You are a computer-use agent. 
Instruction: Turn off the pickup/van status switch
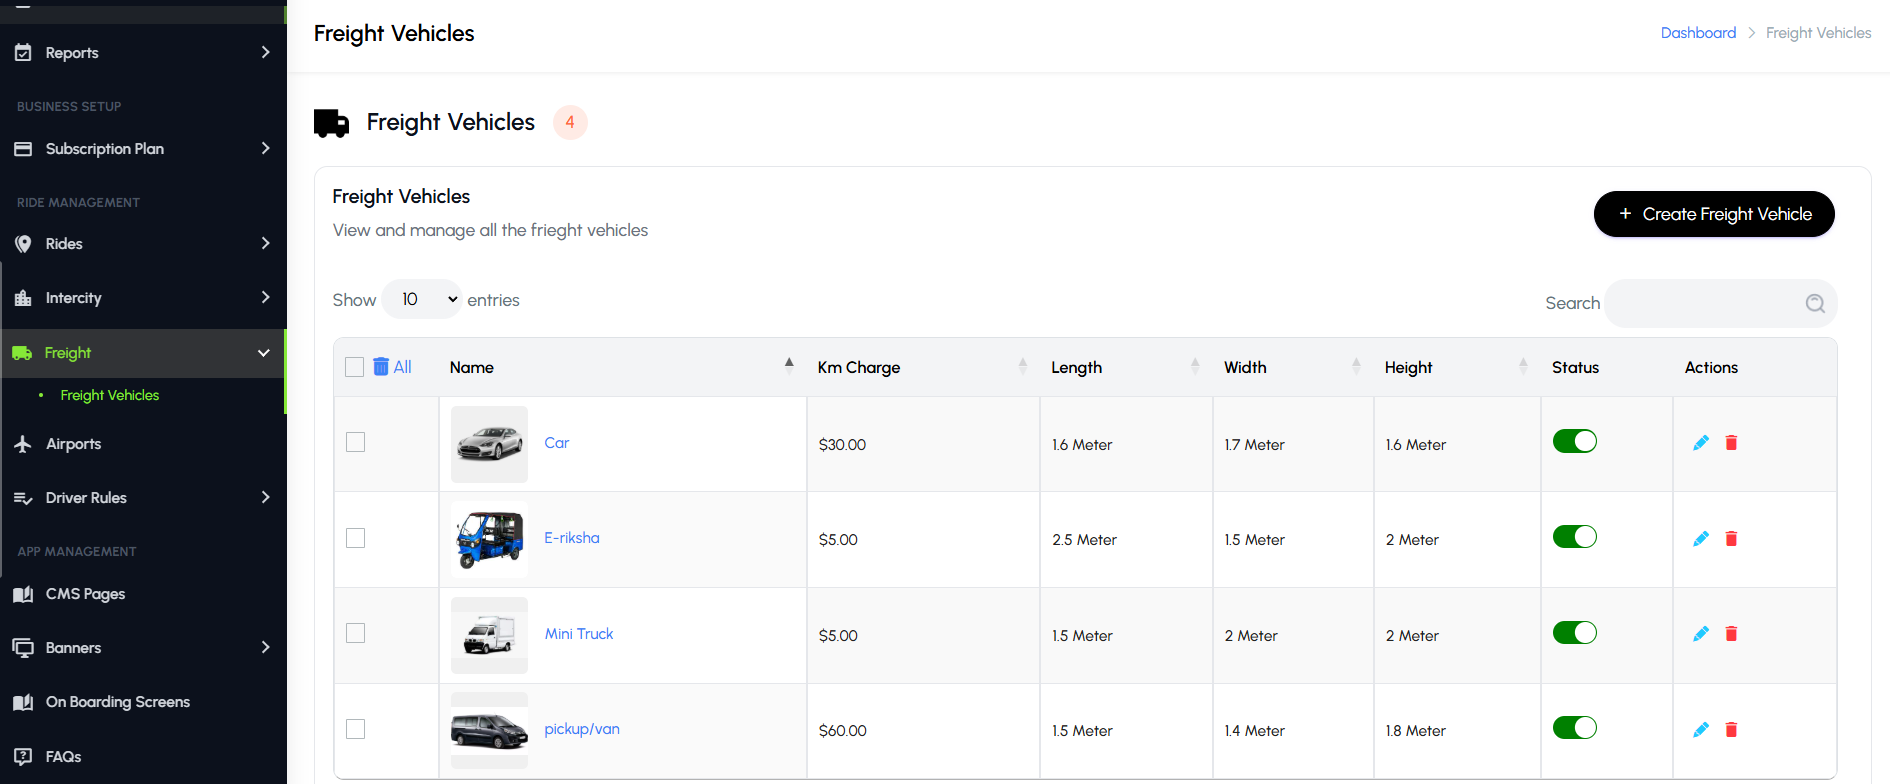click(1574, 728)
